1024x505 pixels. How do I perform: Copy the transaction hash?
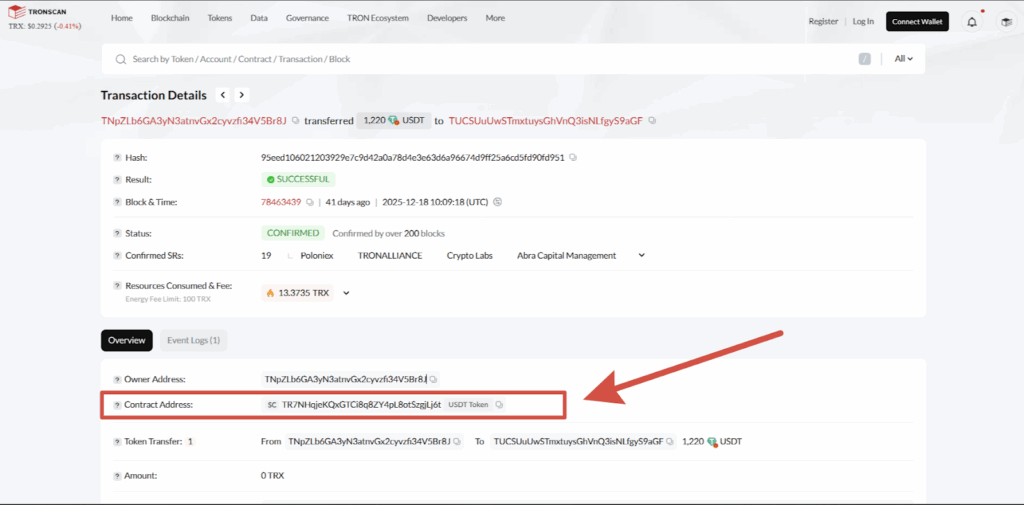click(573, 158)
